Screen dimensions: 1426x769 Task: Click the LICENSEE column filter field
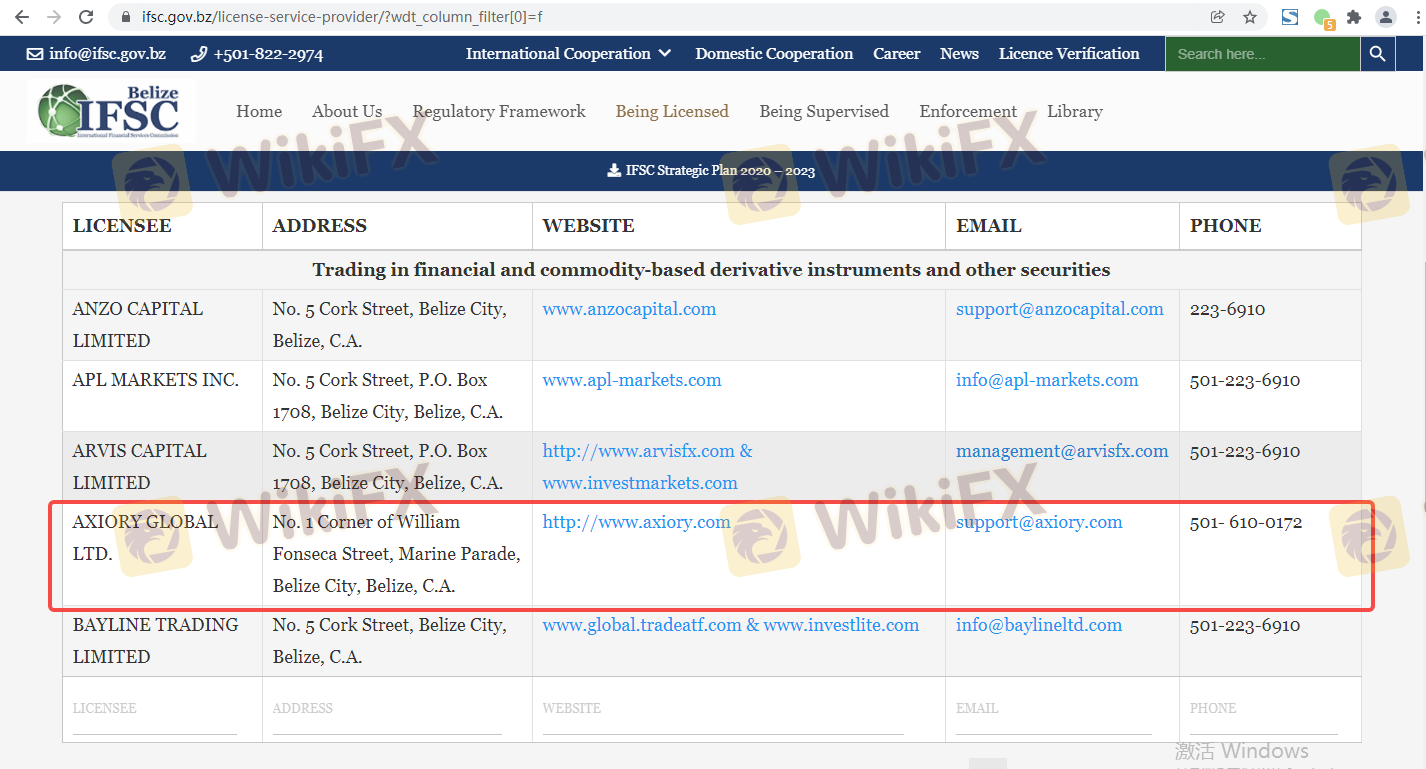155,708
